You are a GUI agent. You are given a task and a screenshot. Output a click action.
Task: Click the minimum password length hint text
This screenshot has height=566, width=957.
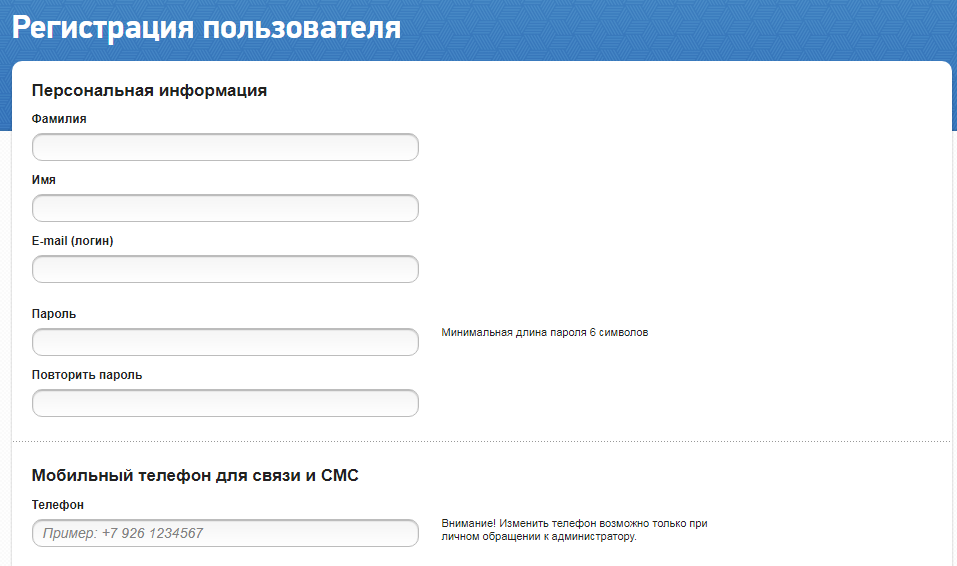click(544, 333)
